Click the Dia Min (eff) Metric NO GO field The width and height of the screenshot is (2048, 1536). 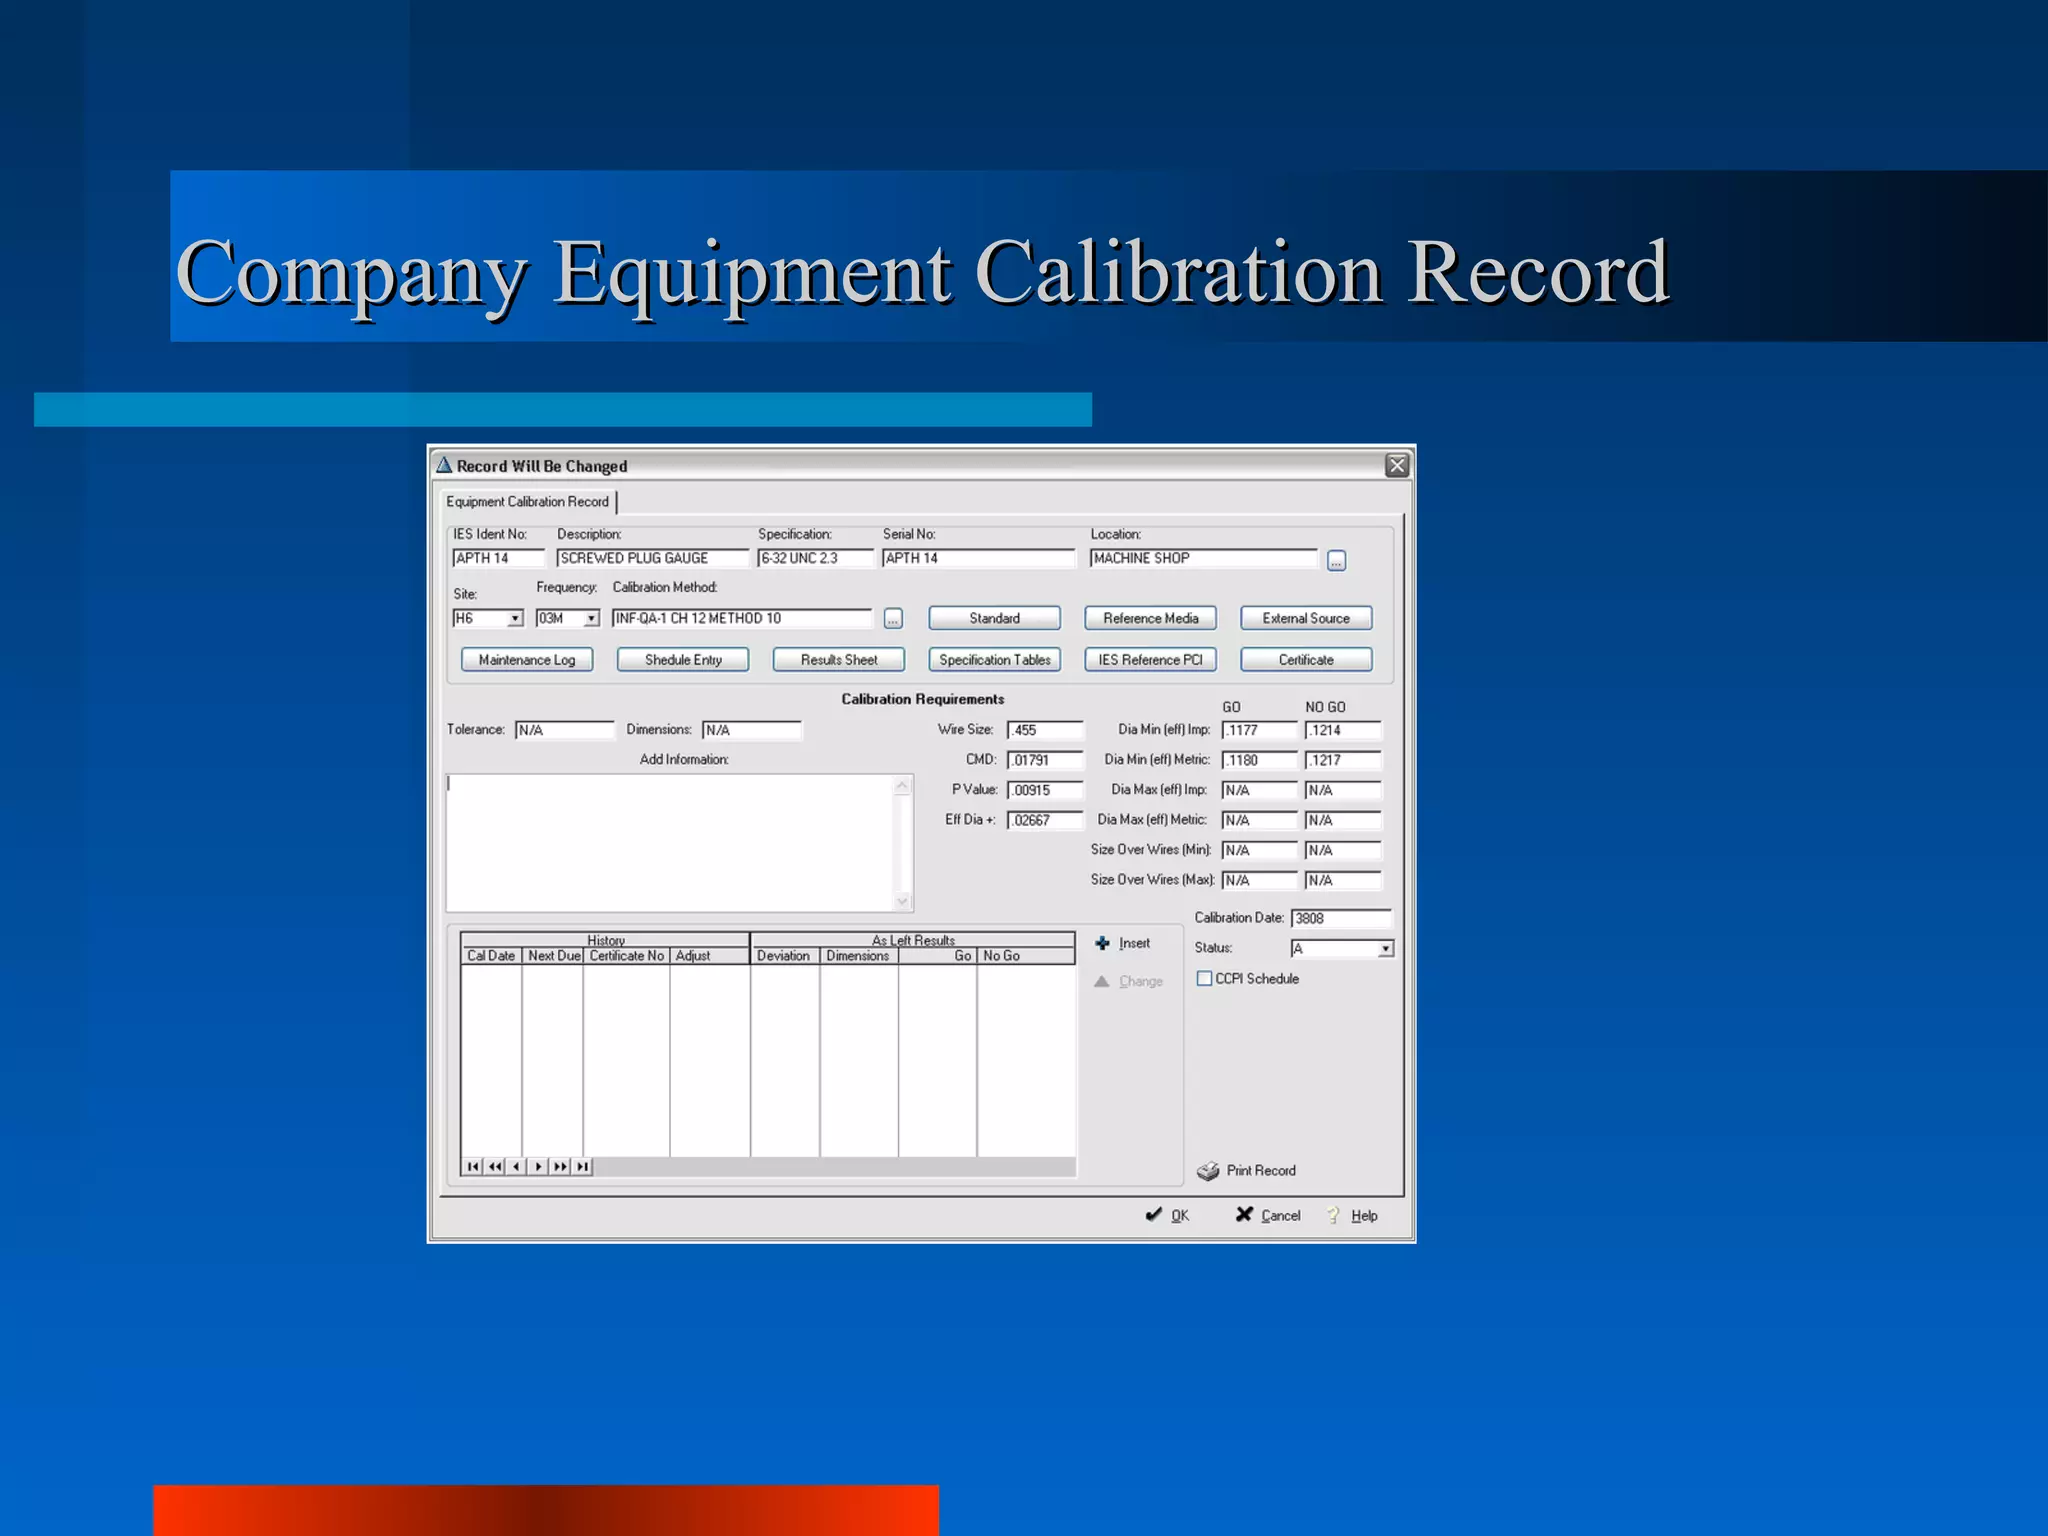click(x=1343, y=760)
